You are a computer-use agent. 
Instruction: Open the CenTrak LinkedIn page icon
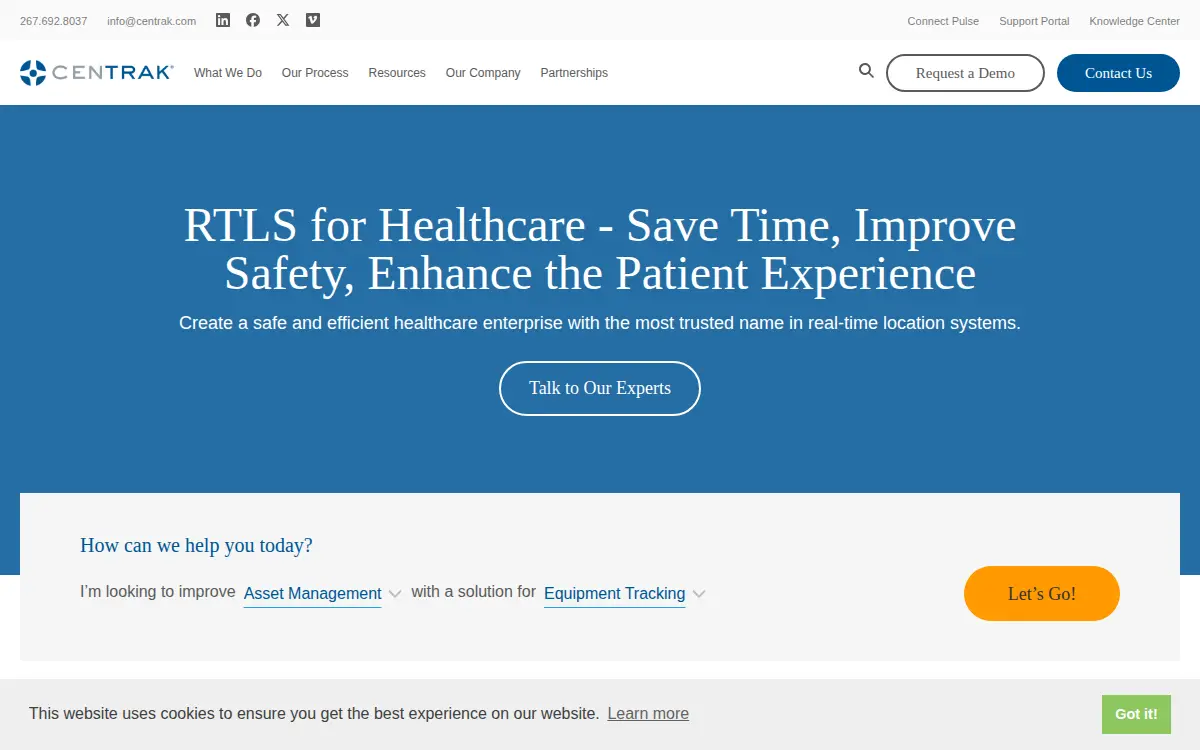[223, 20]
